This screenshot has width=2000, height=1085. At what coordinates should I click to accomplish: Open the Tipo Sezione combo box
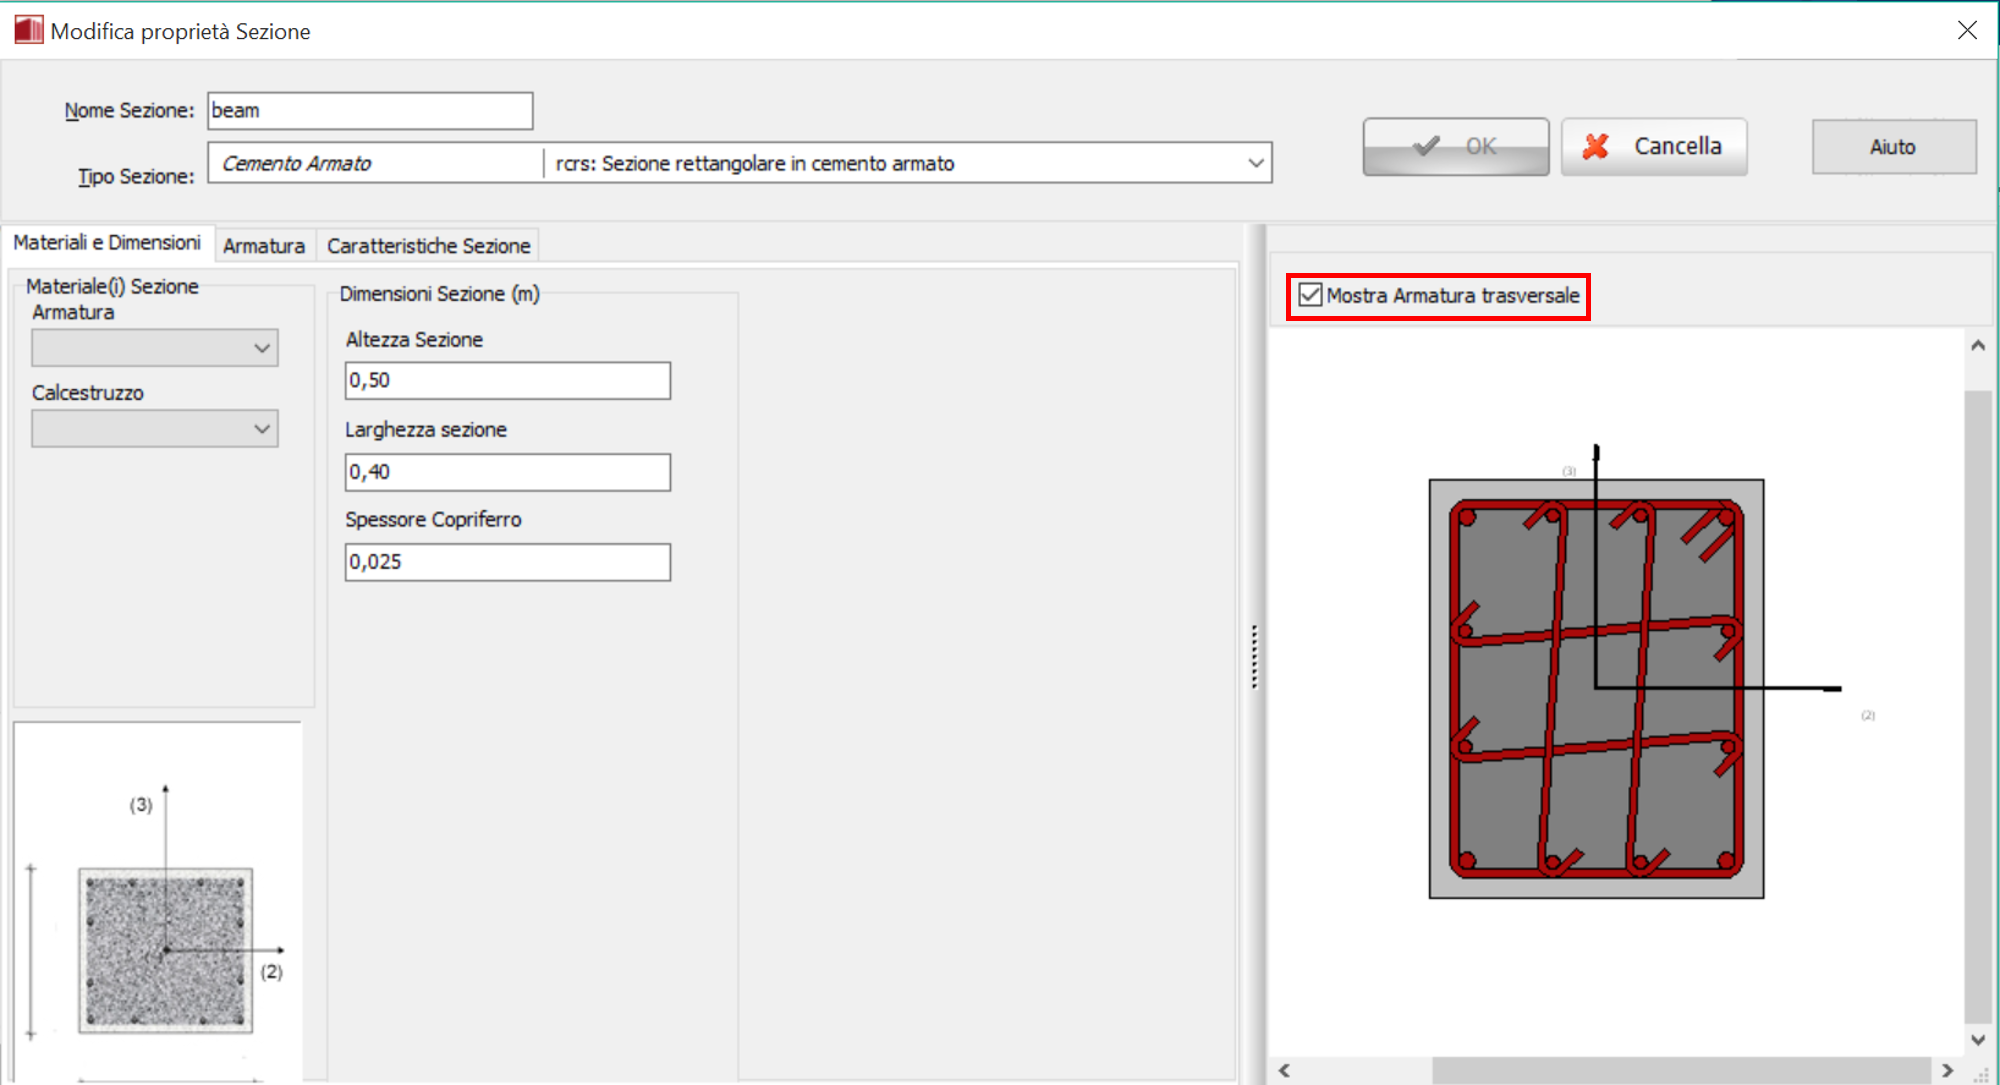tap(1255, 163)
